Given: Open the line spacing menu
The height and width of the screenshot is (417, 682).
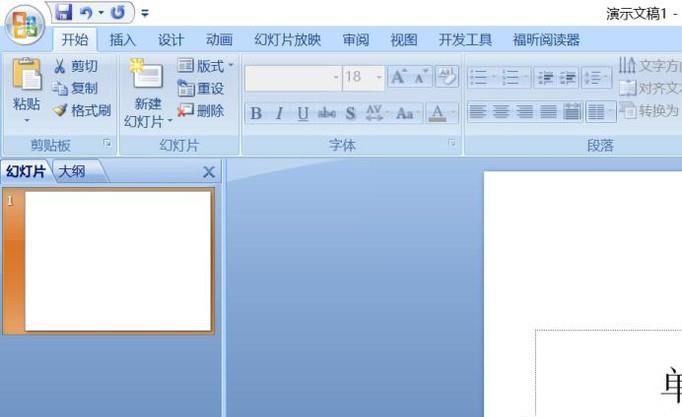Looking at the screenshot, I should (596, 78).
